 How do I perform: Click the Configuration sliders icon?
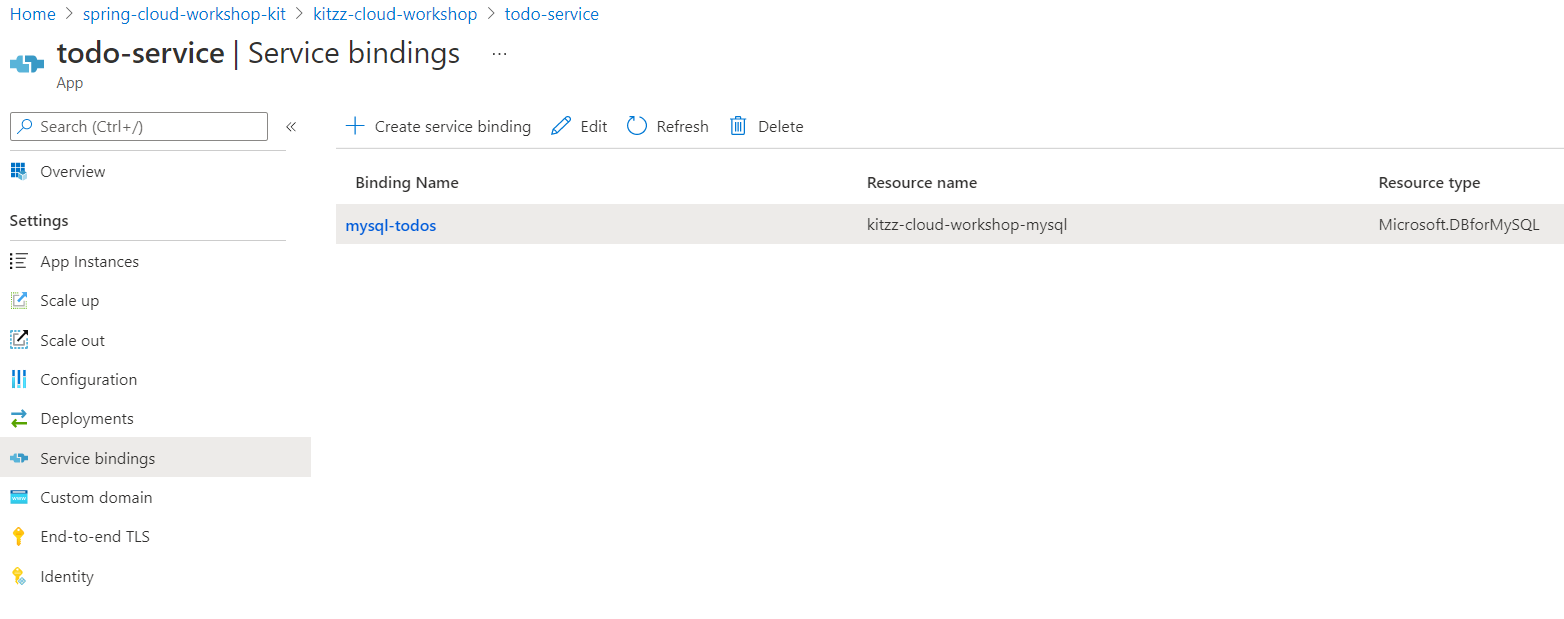pyautogui.click(x=19, y=379)
